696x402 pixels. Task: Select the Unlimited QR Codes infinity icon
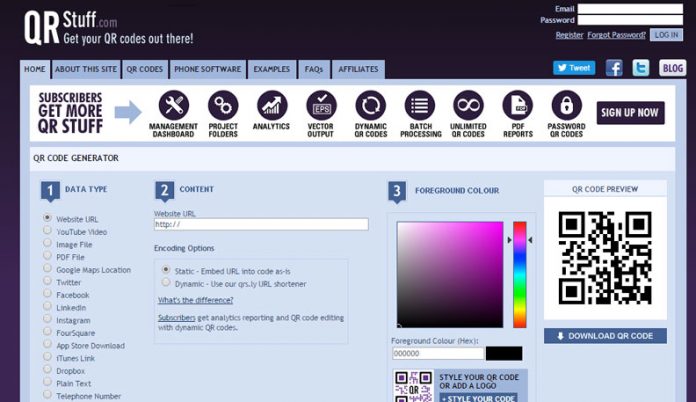468,106
